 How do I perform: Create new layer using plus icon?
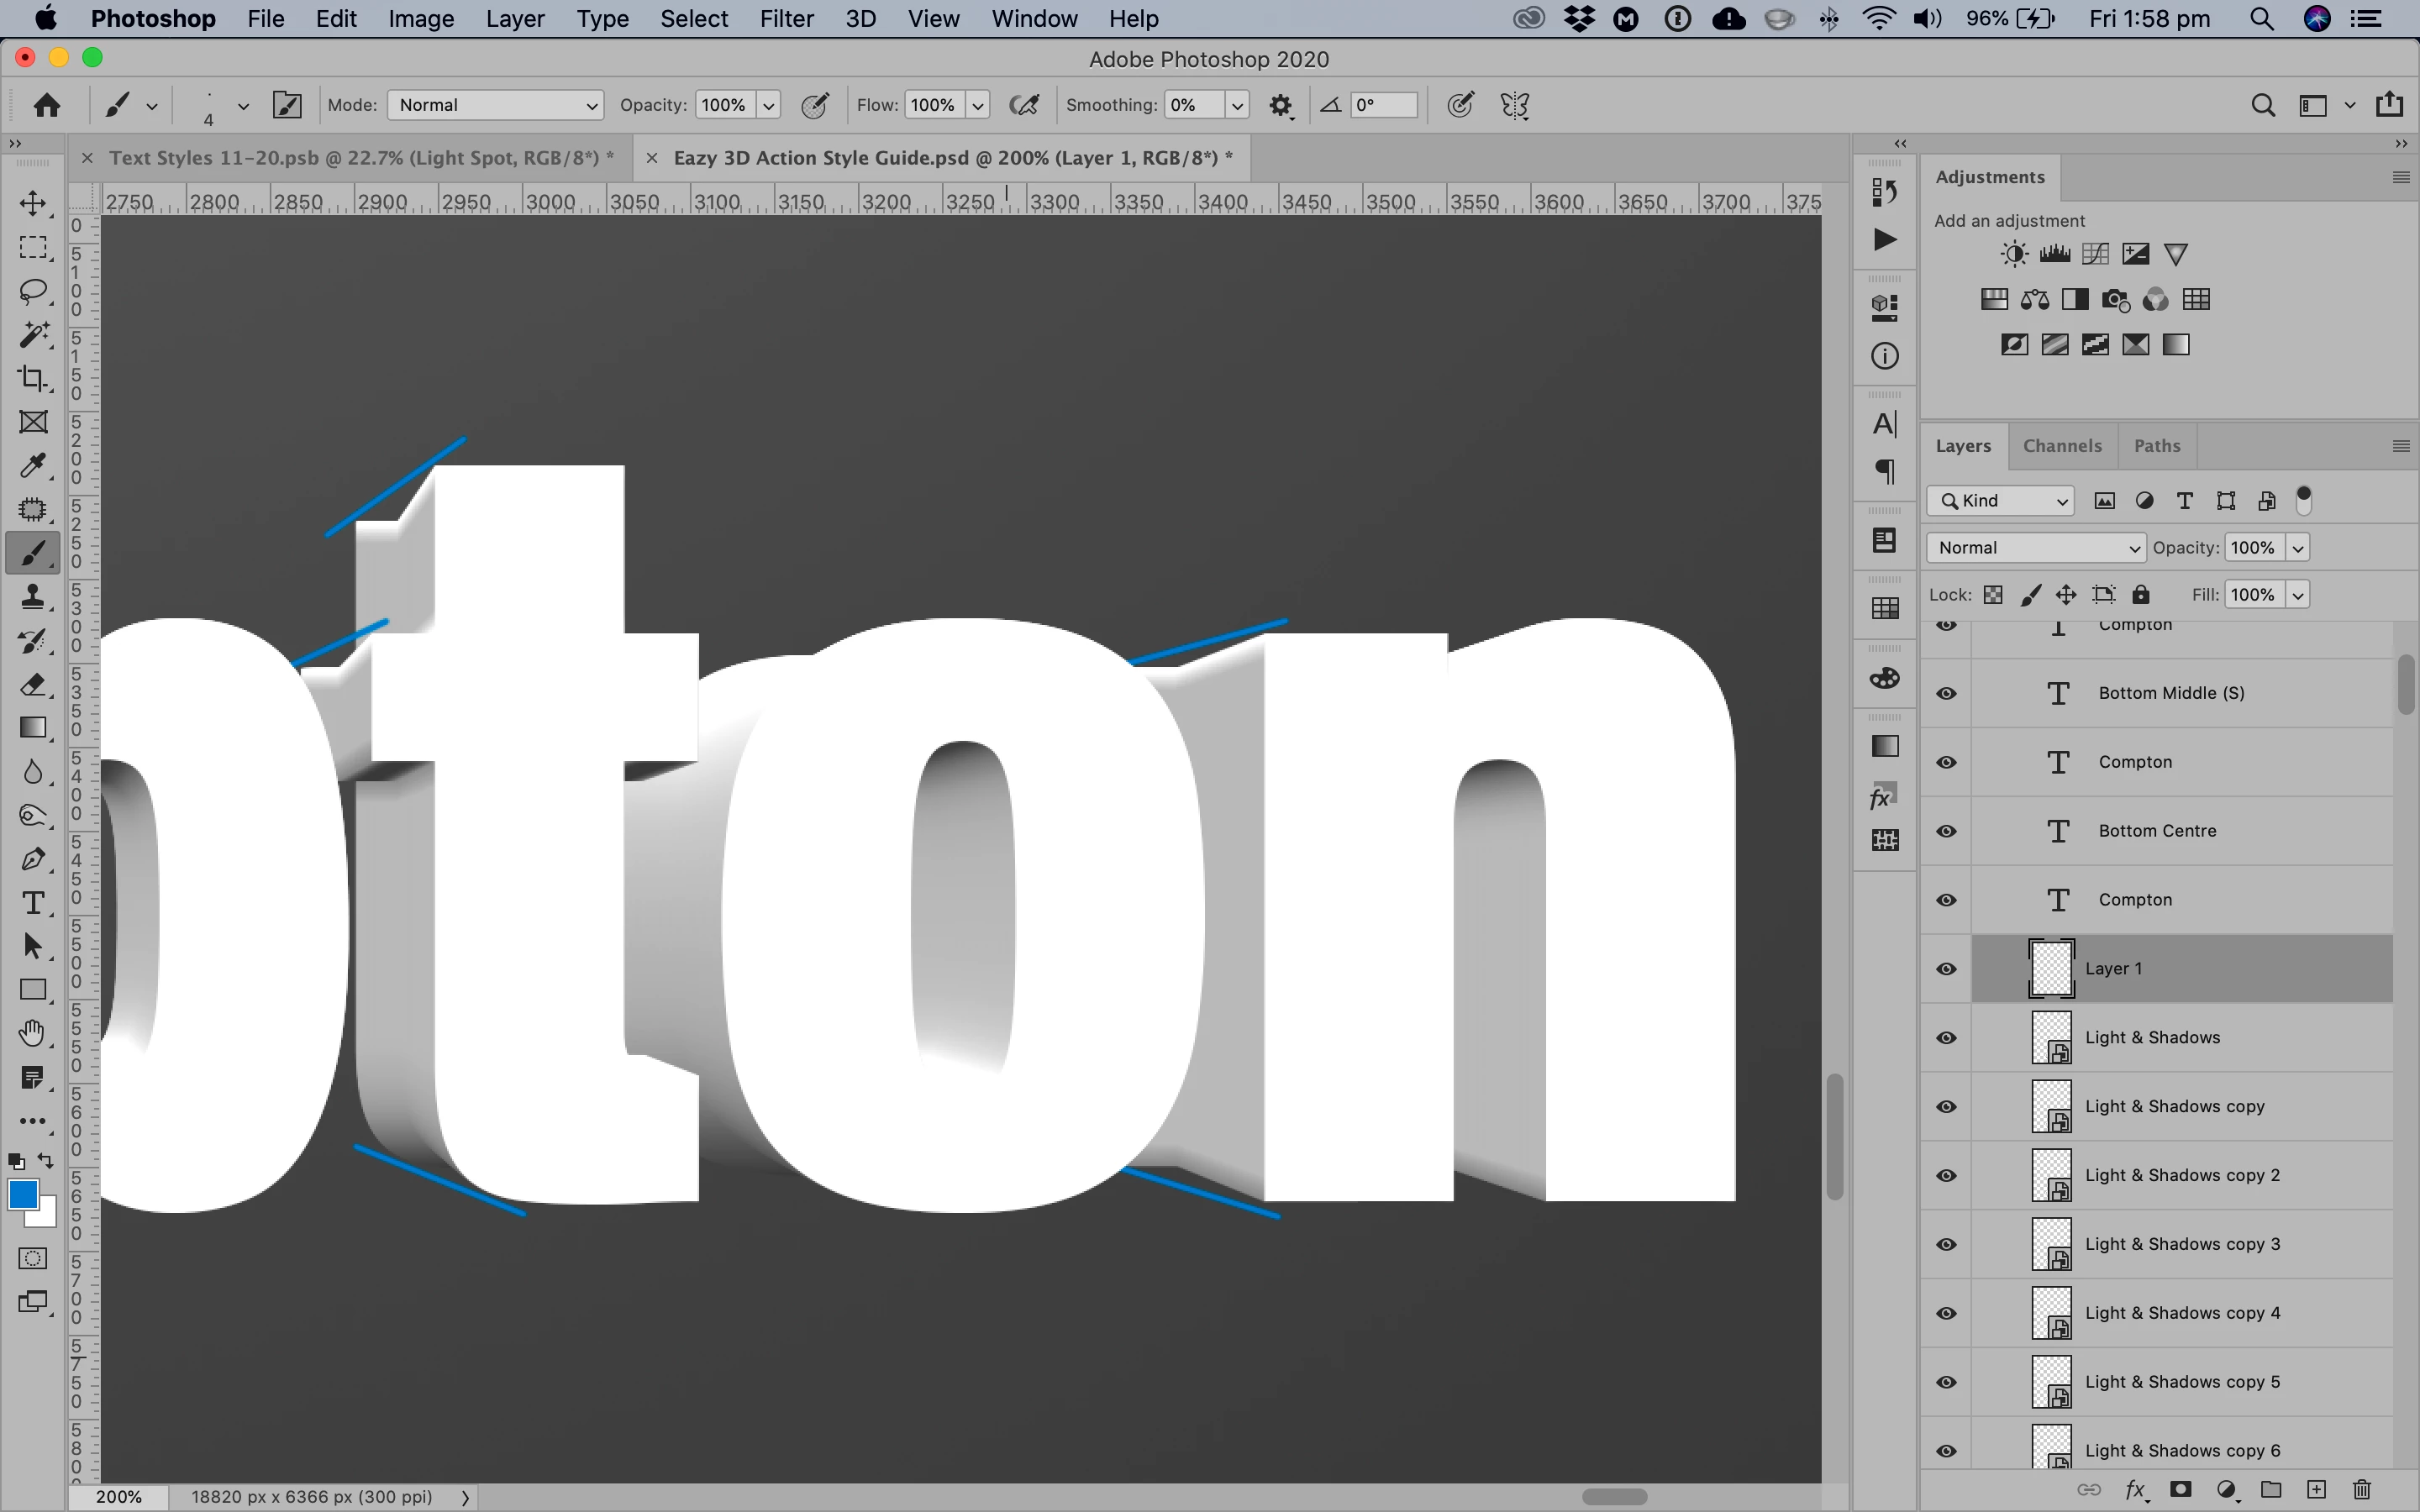click(2316, 1490)
